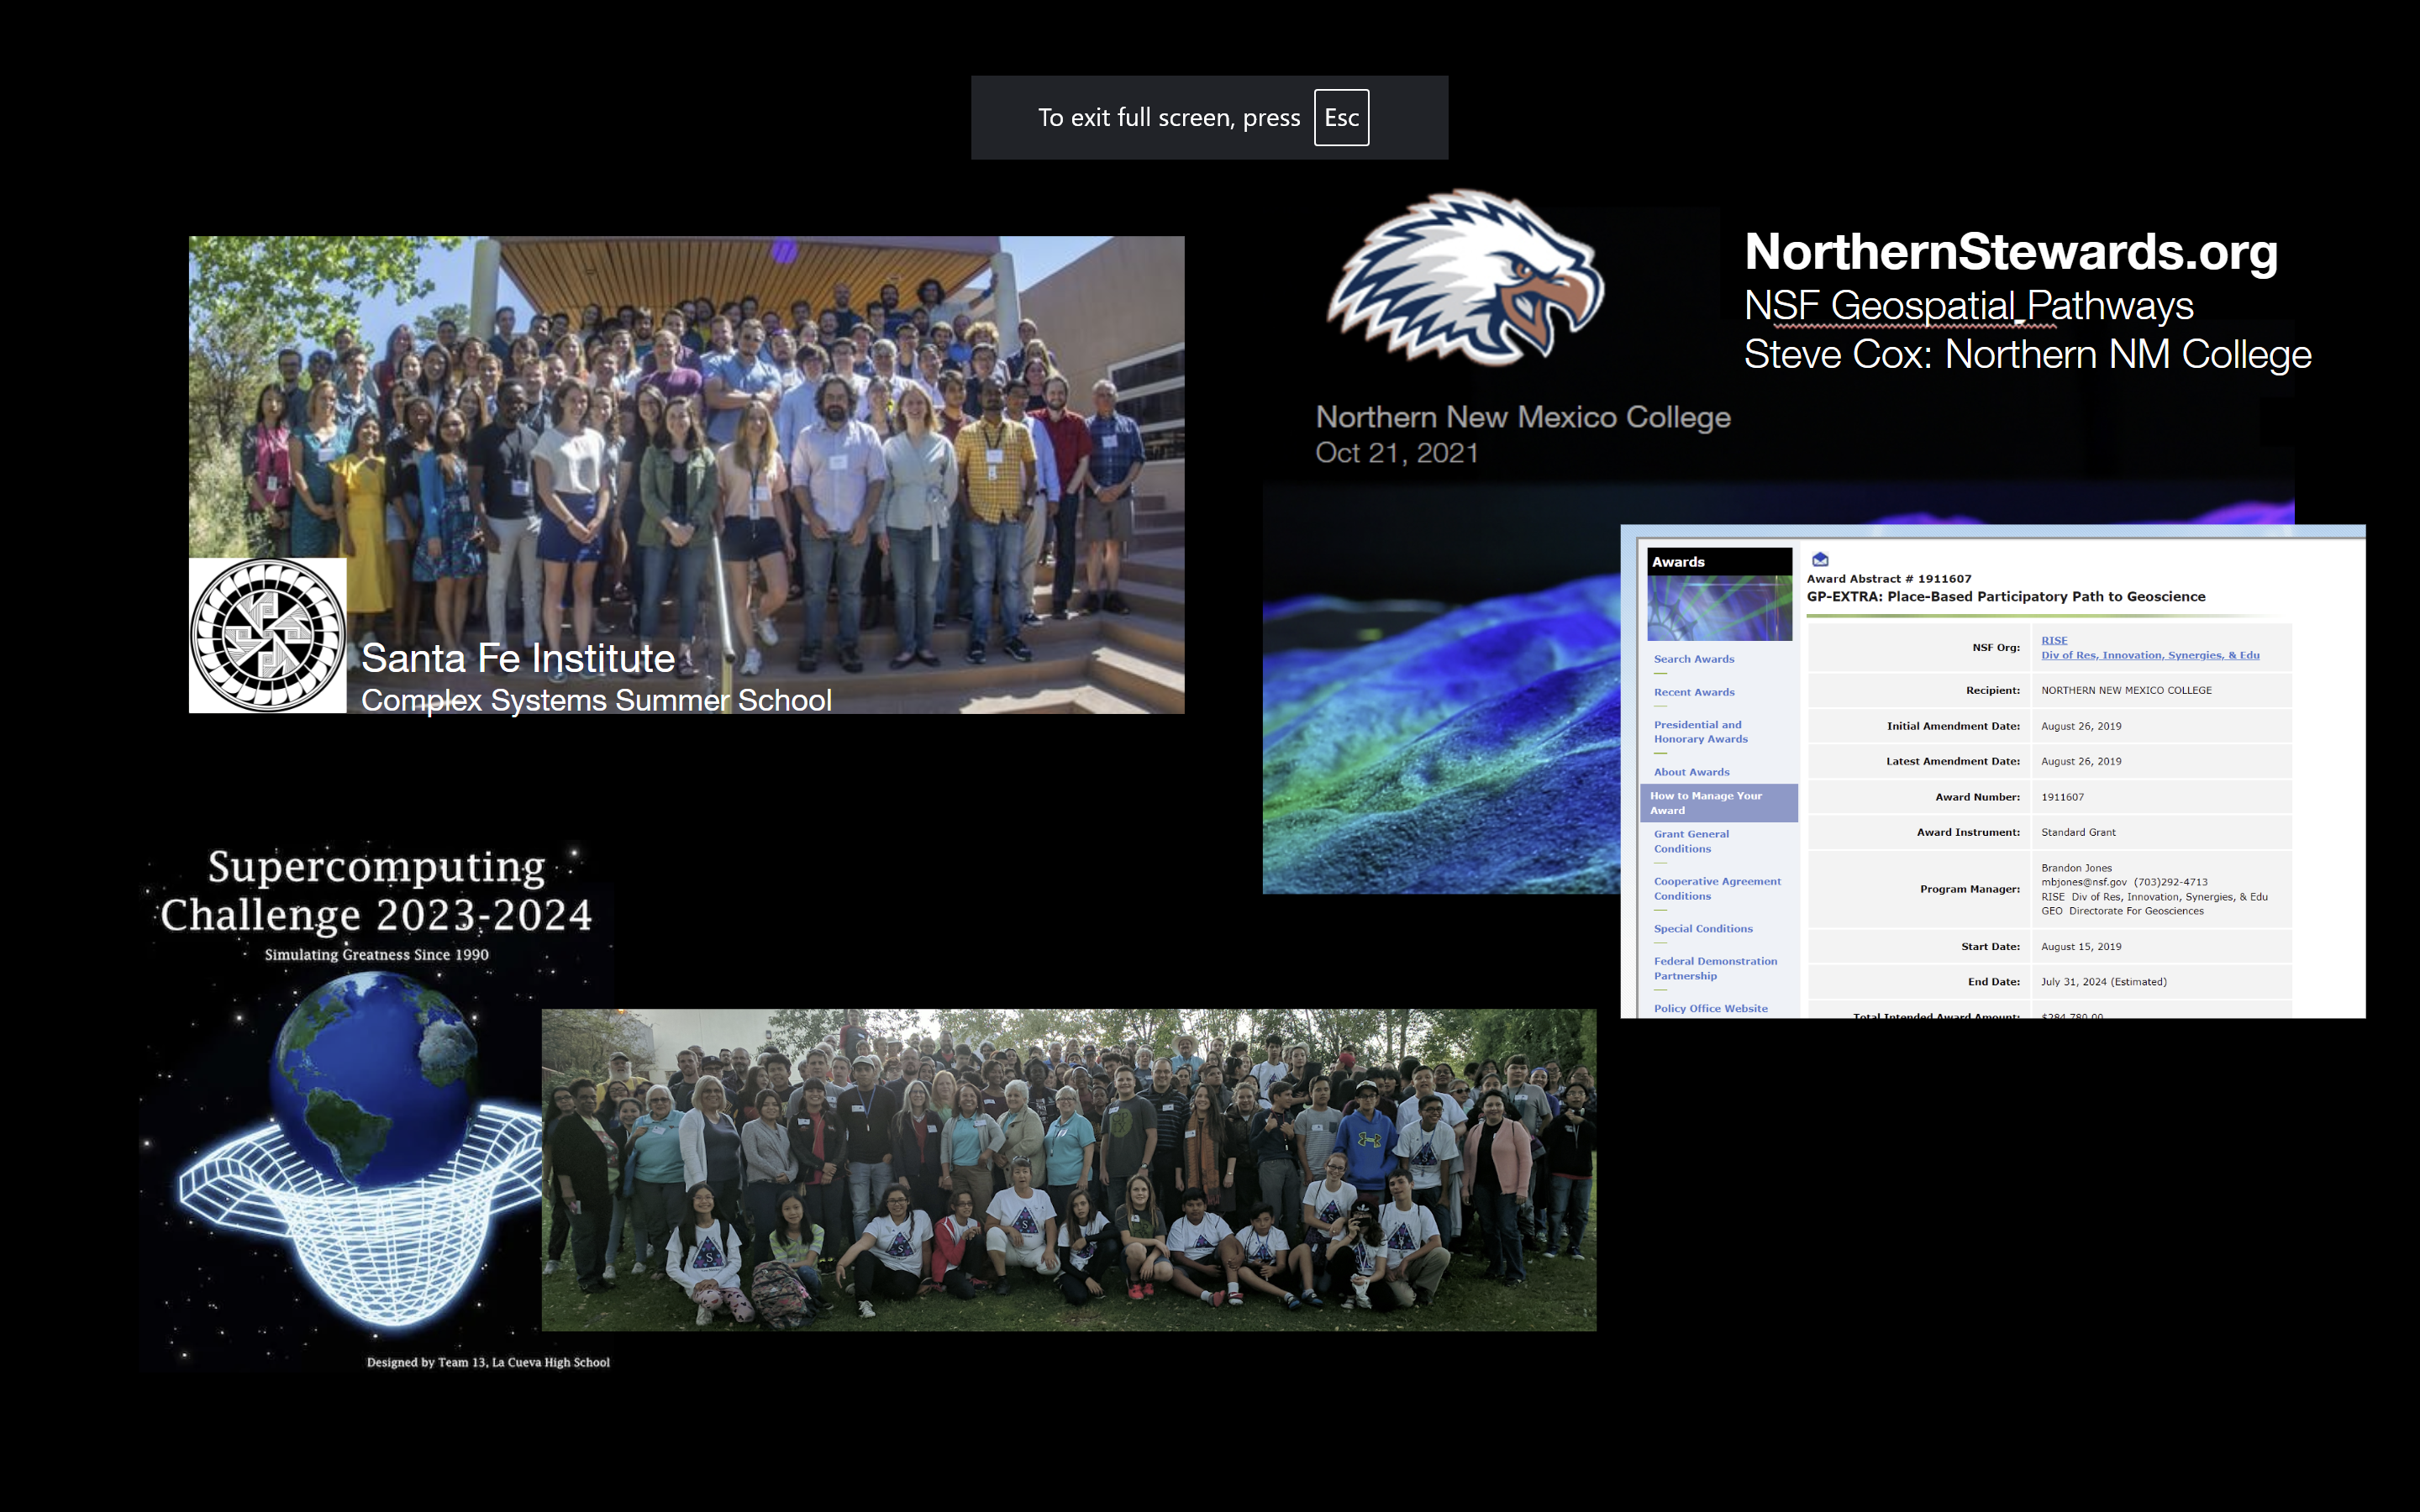Click the outdoor students group photo
This screenshot has height=1512, width=2420.
coord(1068,1170)
